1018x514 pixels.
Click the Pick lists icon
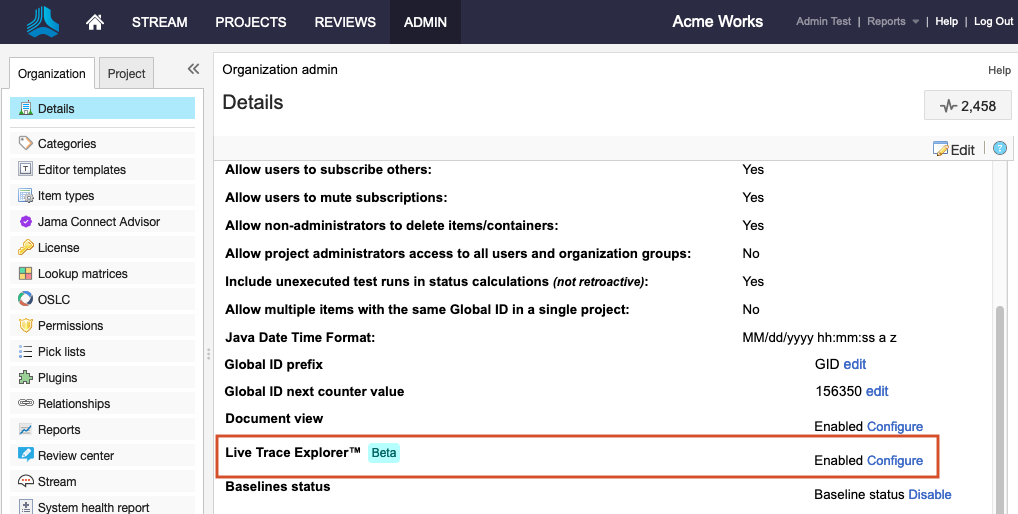[25, 351]
